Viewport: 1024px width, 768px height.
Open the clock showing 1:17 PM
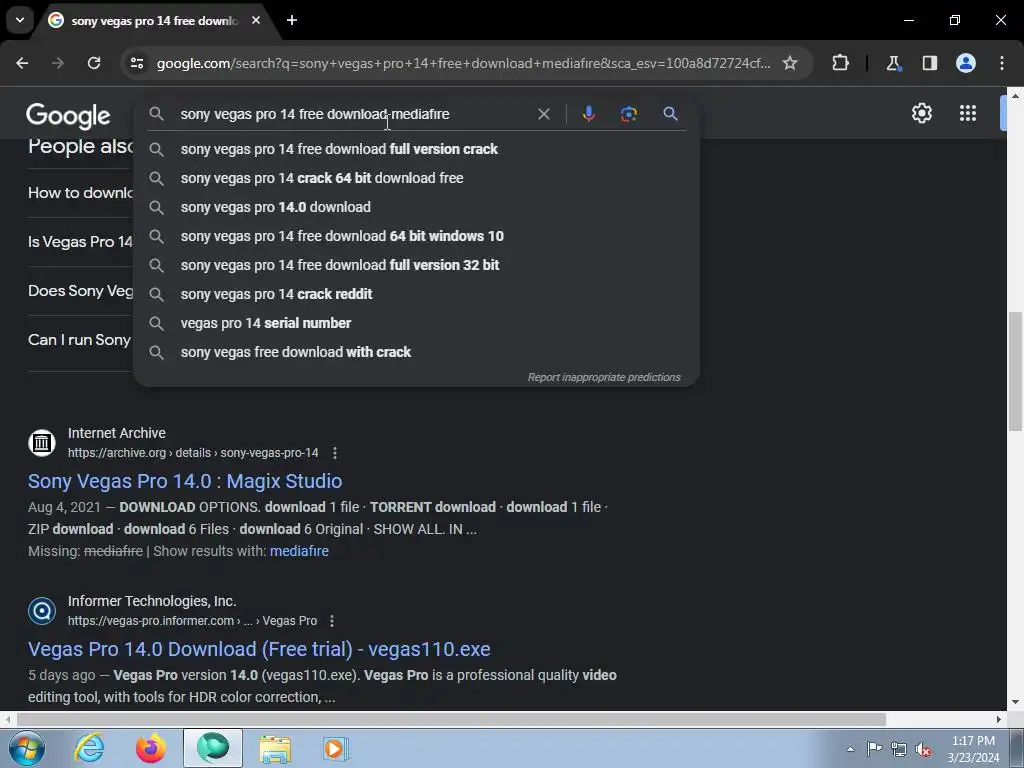(x=973, y=749)
